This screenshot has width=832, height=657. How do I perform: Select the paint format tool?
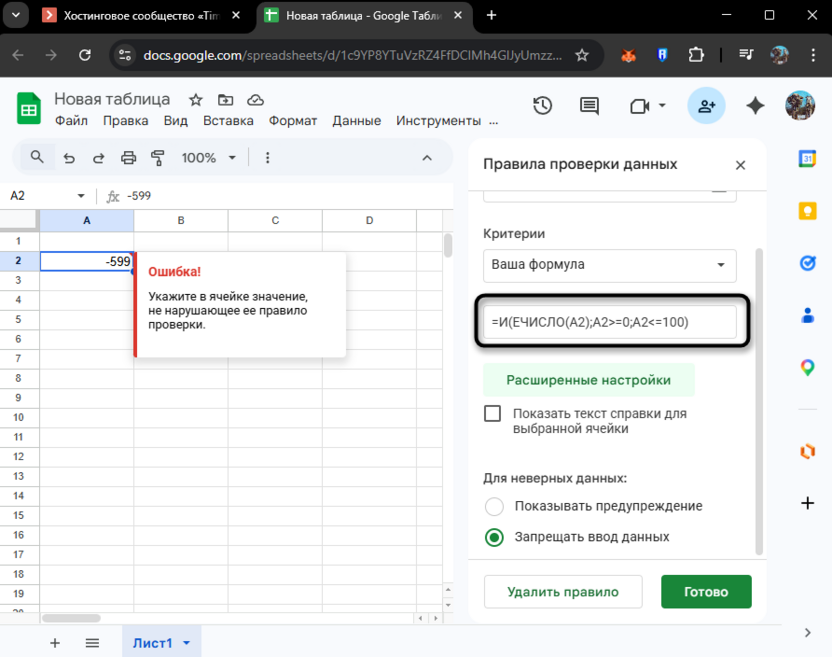[x=156, y=157]
